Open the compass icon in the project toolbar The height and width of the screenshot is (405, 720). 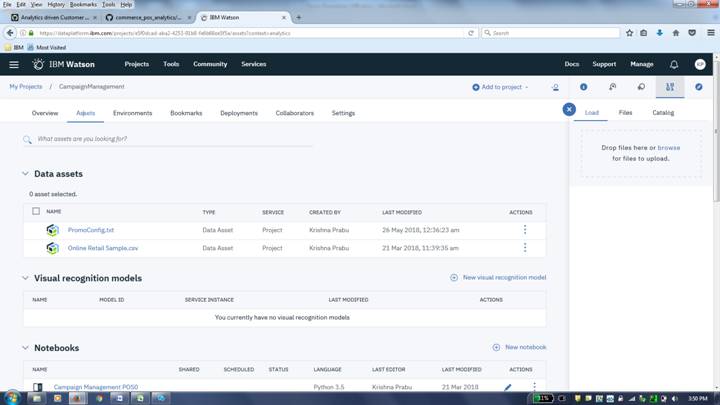tap(698, 87)
